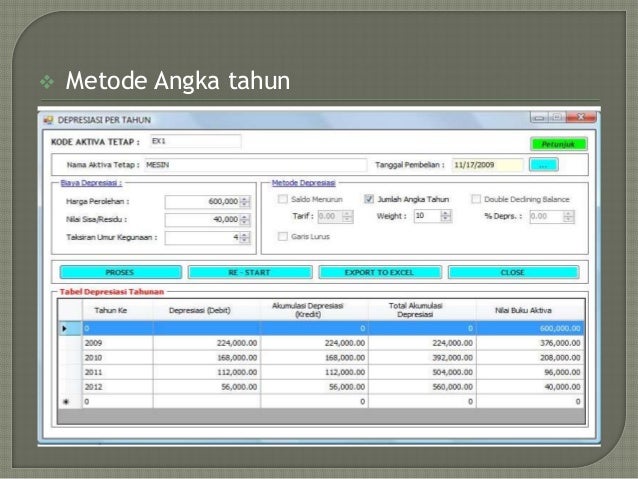Click the Akumulasi Depresiasi (Kredit) column header
The width and height of the screenshot is (638, 479).
pyautogui.click(x=315, y=311)
